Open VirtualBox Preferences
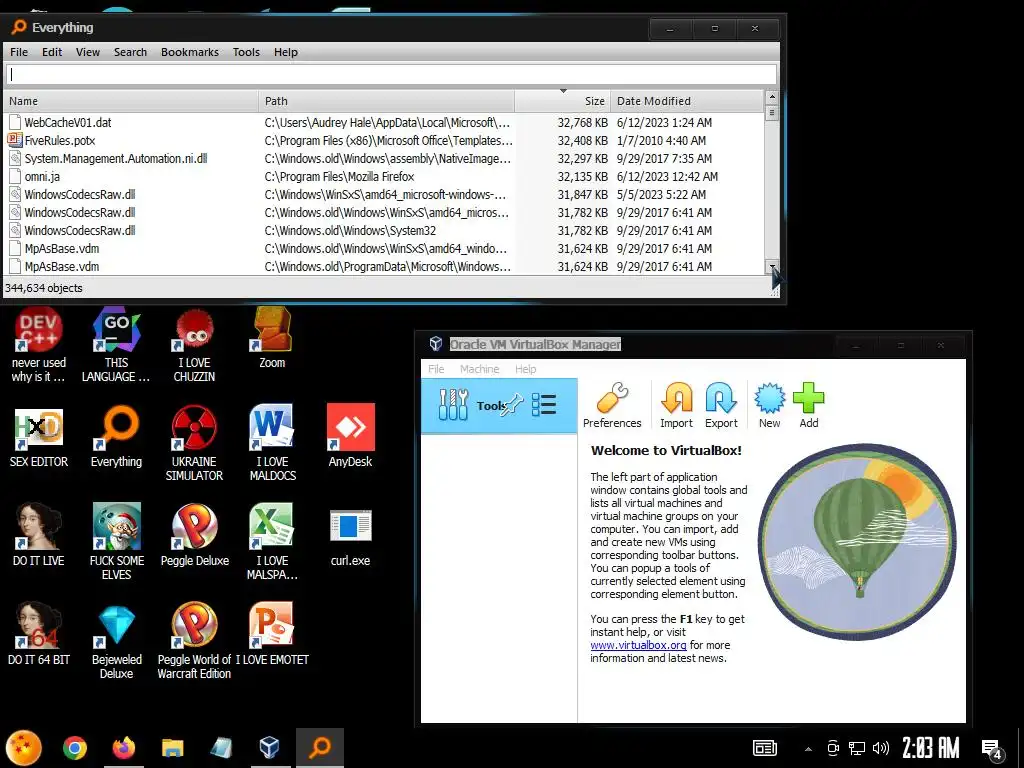Screen dimensions: 1024x768 click(612, 405)
